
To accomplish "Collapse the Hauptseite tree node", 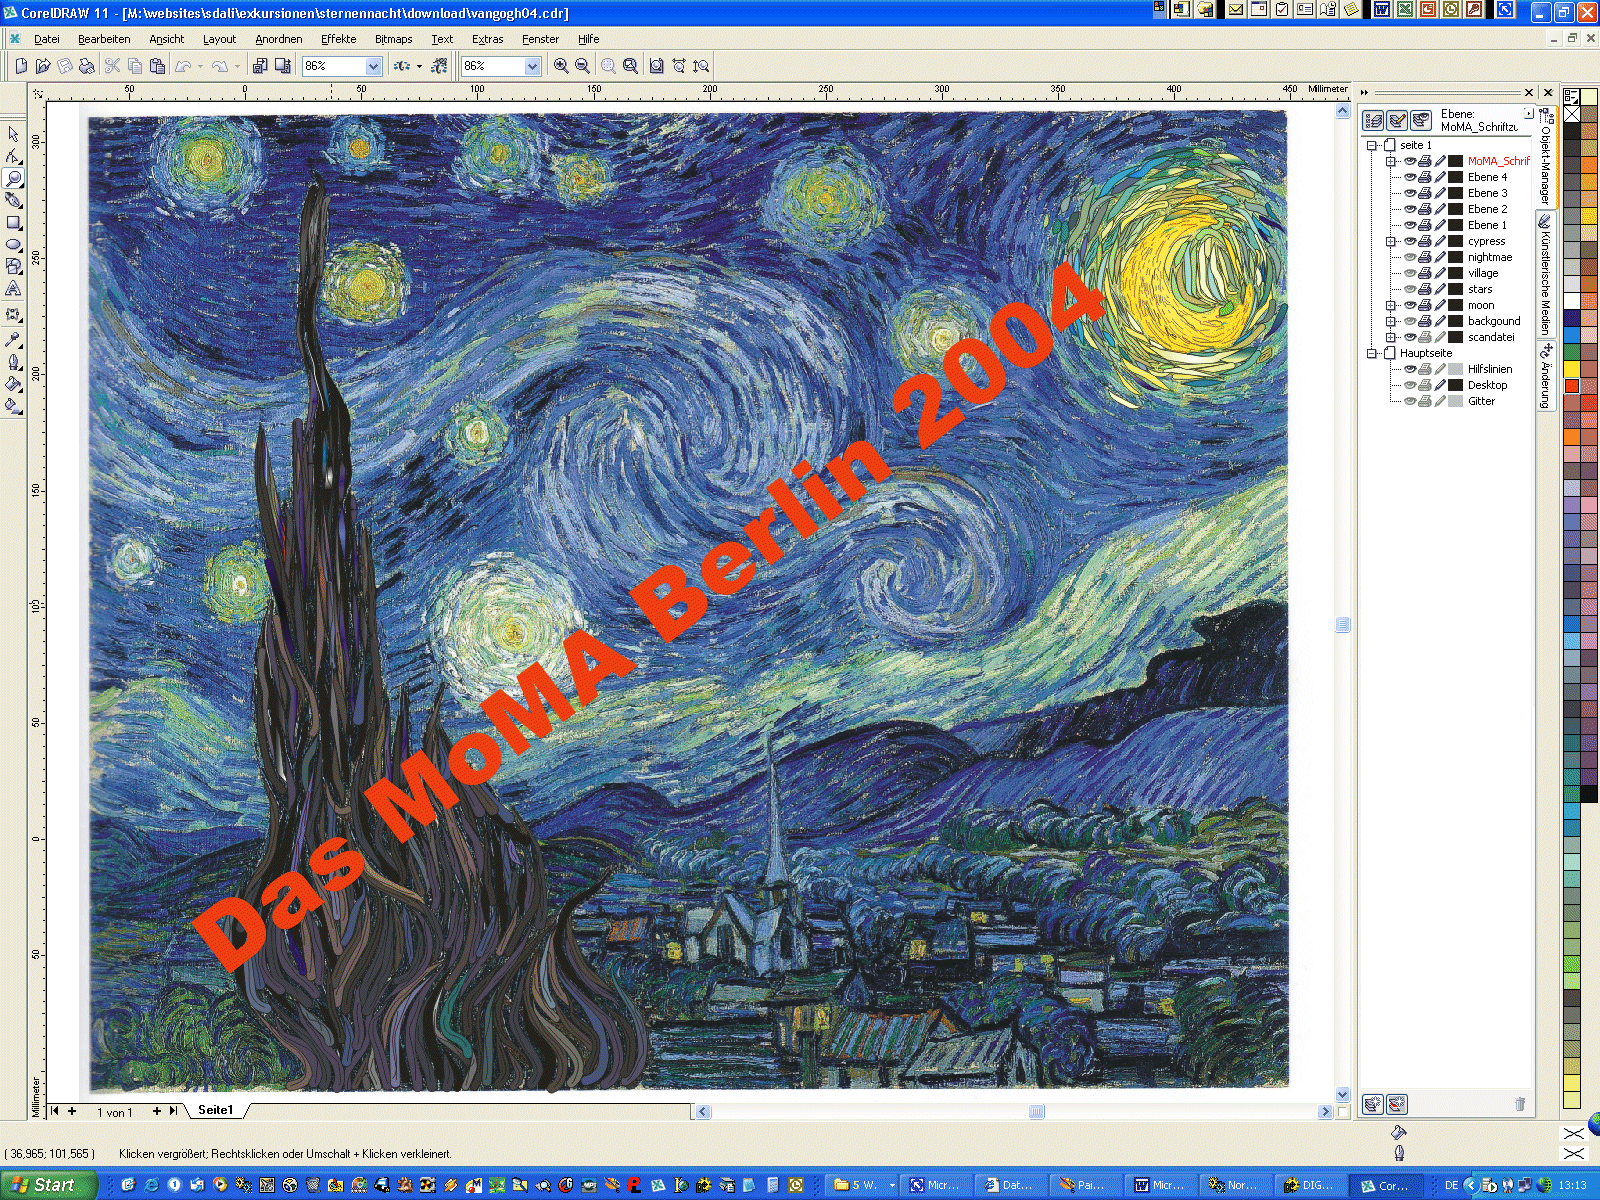I will tap(1373, 353).
